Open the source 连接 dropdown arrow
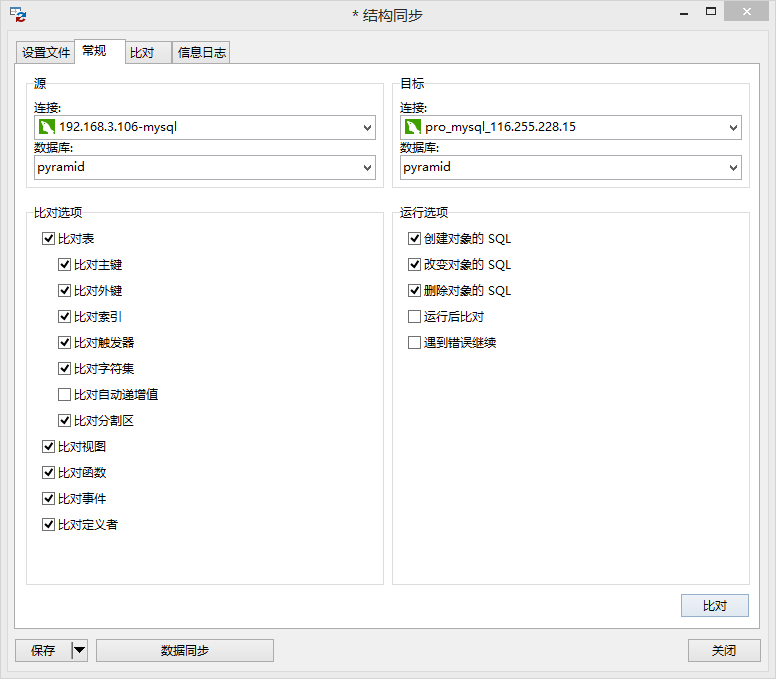 pos(367,128)
